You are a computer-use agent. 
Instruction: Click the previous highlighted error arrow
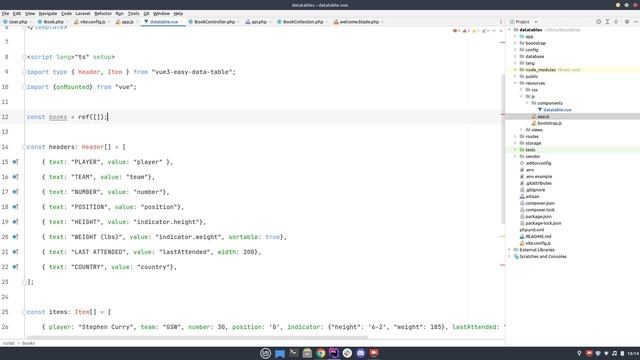(494, 31)
